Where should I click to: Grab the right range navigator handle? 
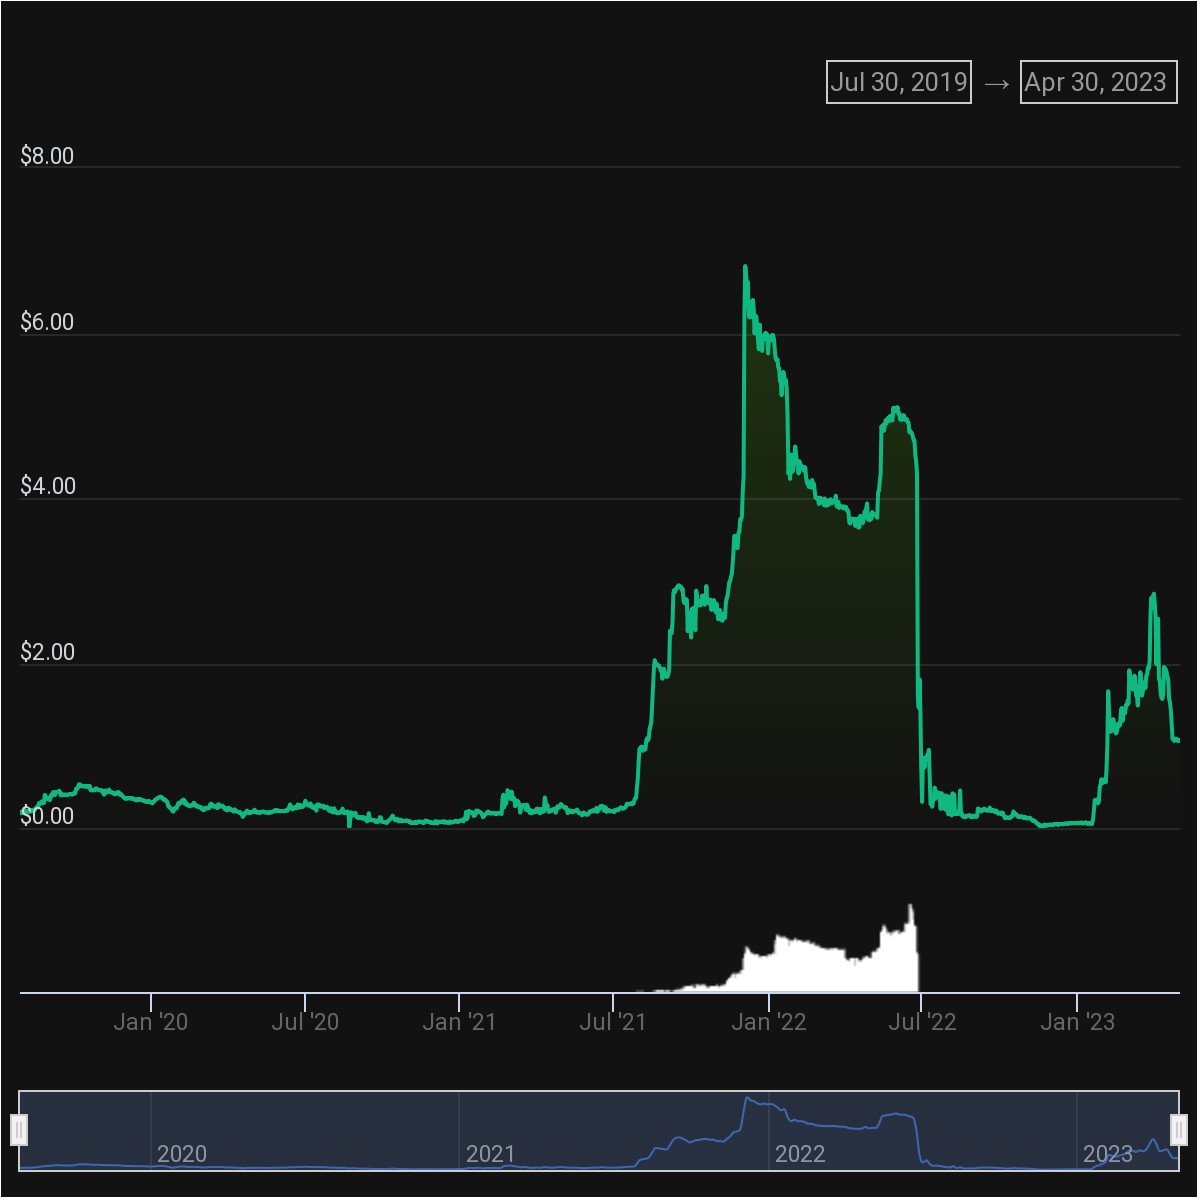click(x=1179, y=1130)
